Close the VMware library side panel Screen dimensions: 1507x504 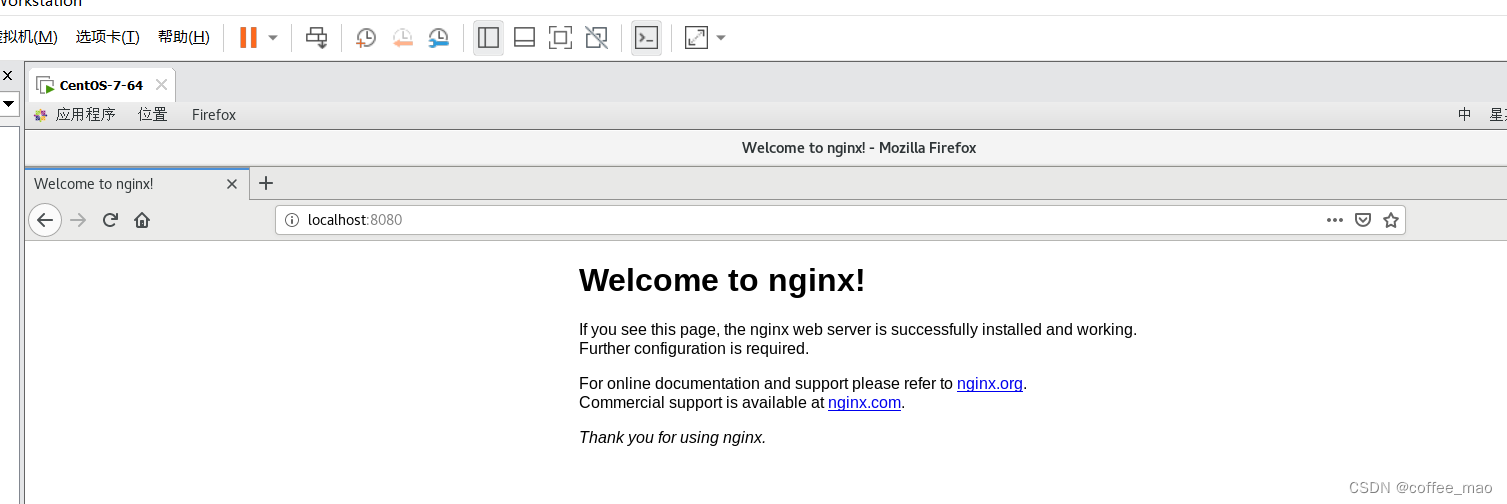7,75
